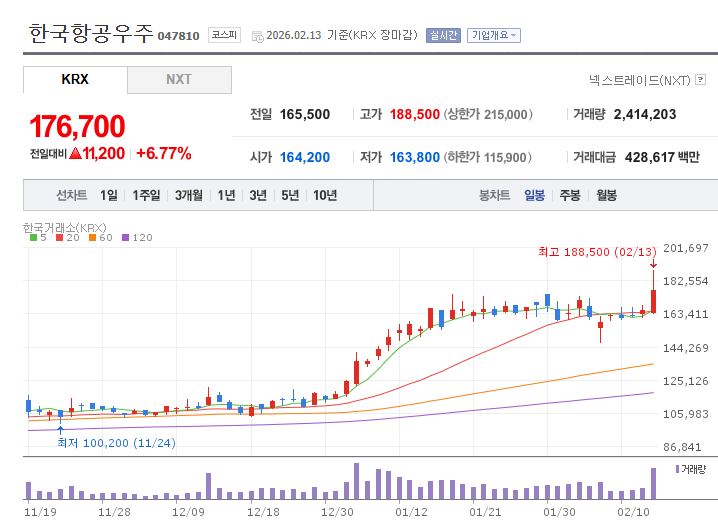Viewport: 718px width, 529px height.
Task: Open the 기업개요 dropdown
Action: (x=494, y=35)
